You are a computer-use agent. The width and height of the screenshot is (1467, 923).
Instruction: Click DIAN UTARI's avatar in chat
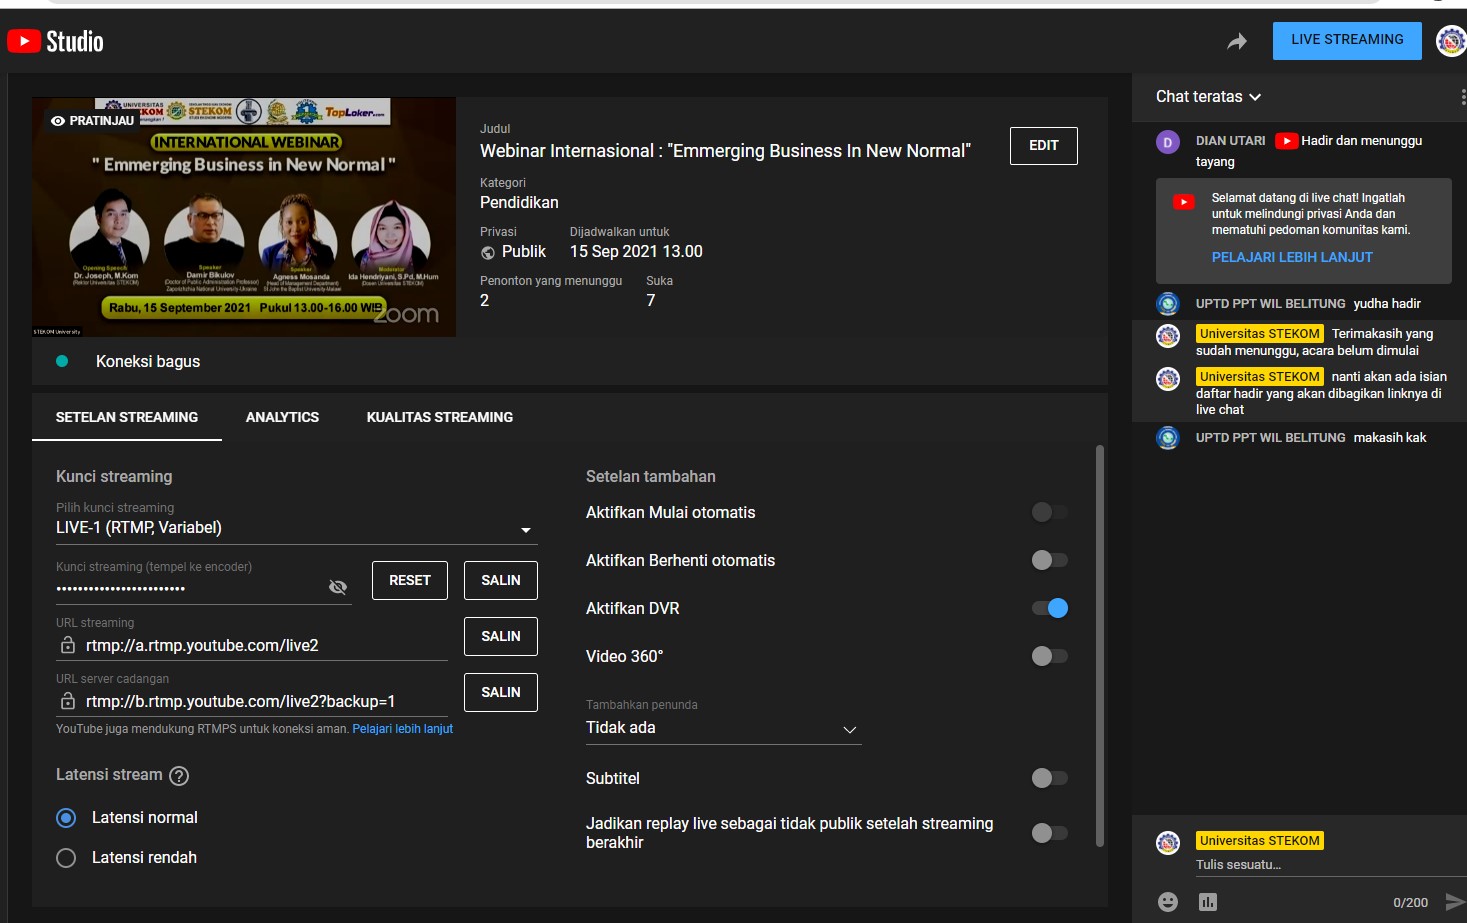click(1168, 142)
